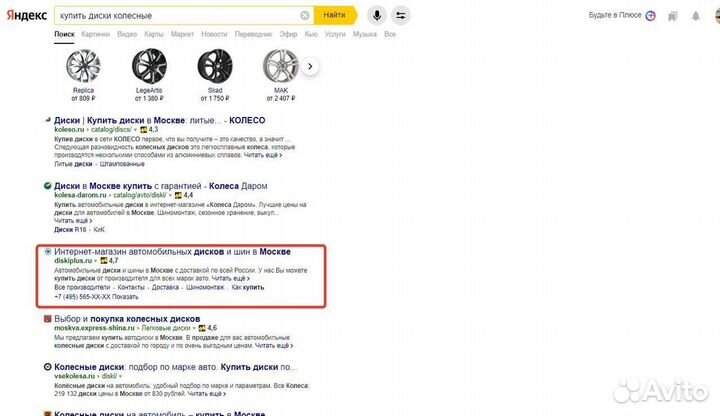Click the kolesa-darom.ru green favicon

[47, 186]
